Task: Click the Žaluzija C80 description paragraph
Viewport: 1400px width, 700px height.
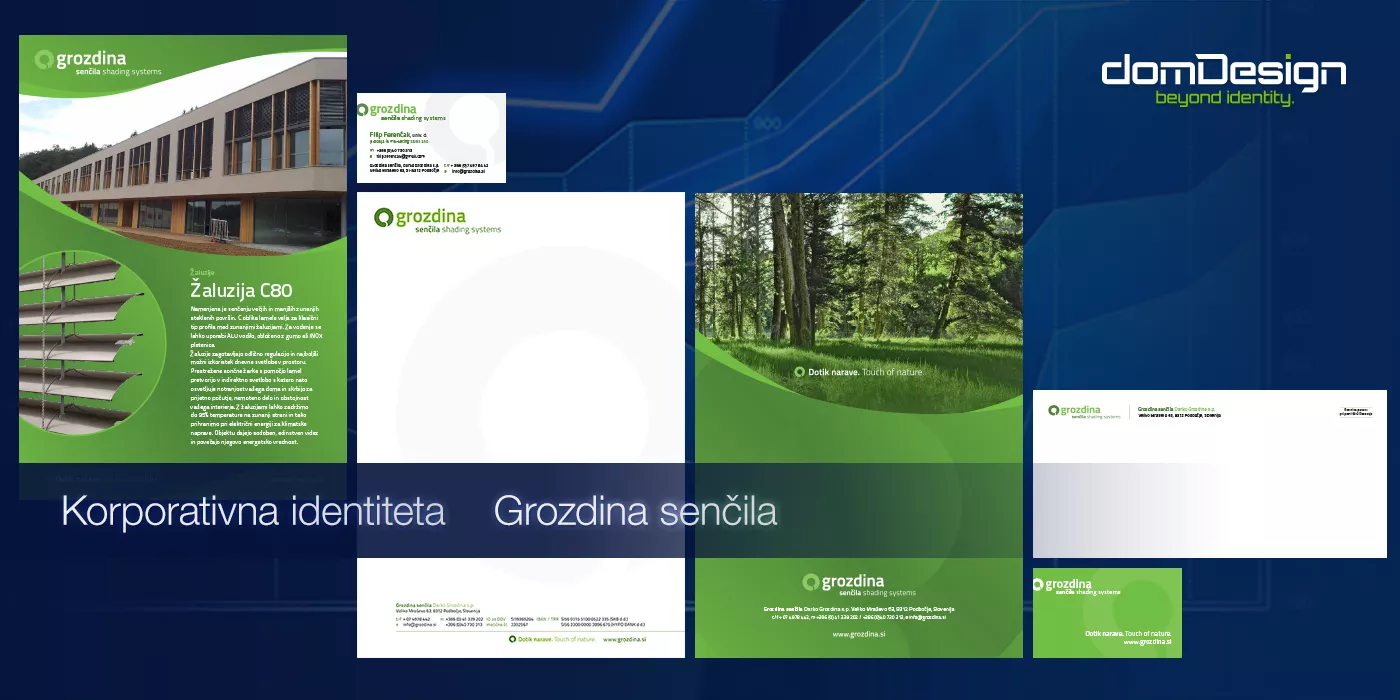Action: pyautogui.click(x=255, y=375)
